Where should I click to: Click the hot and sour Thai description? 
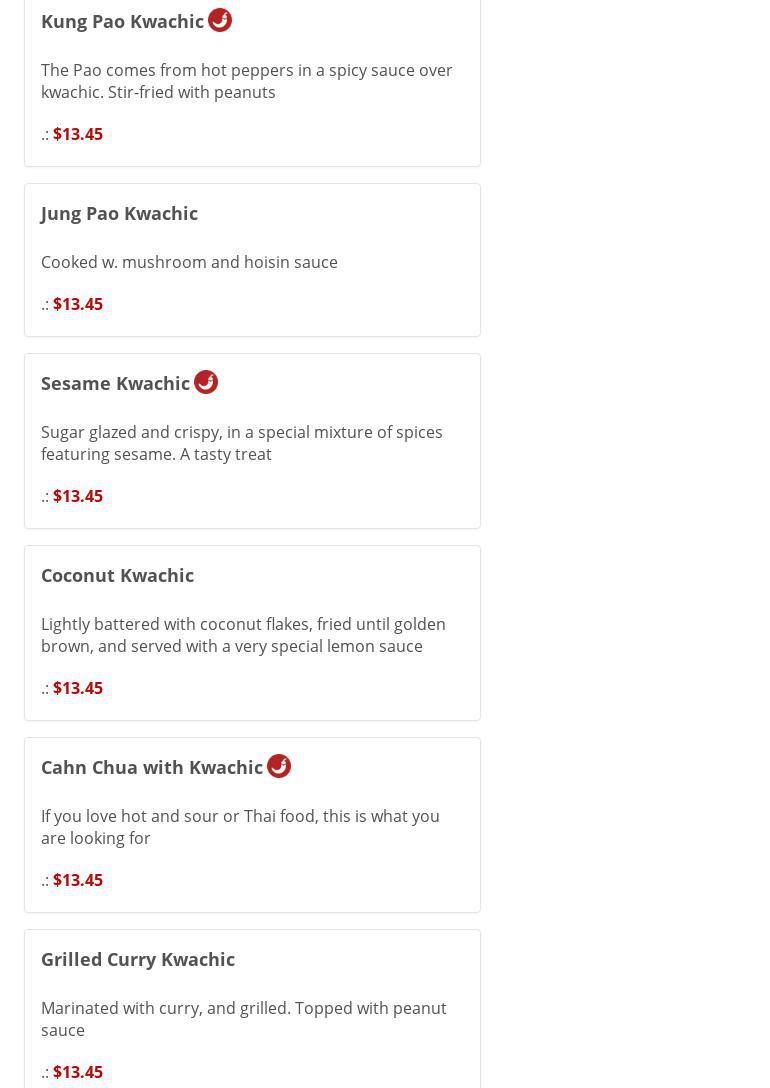[x=240, y=827]
